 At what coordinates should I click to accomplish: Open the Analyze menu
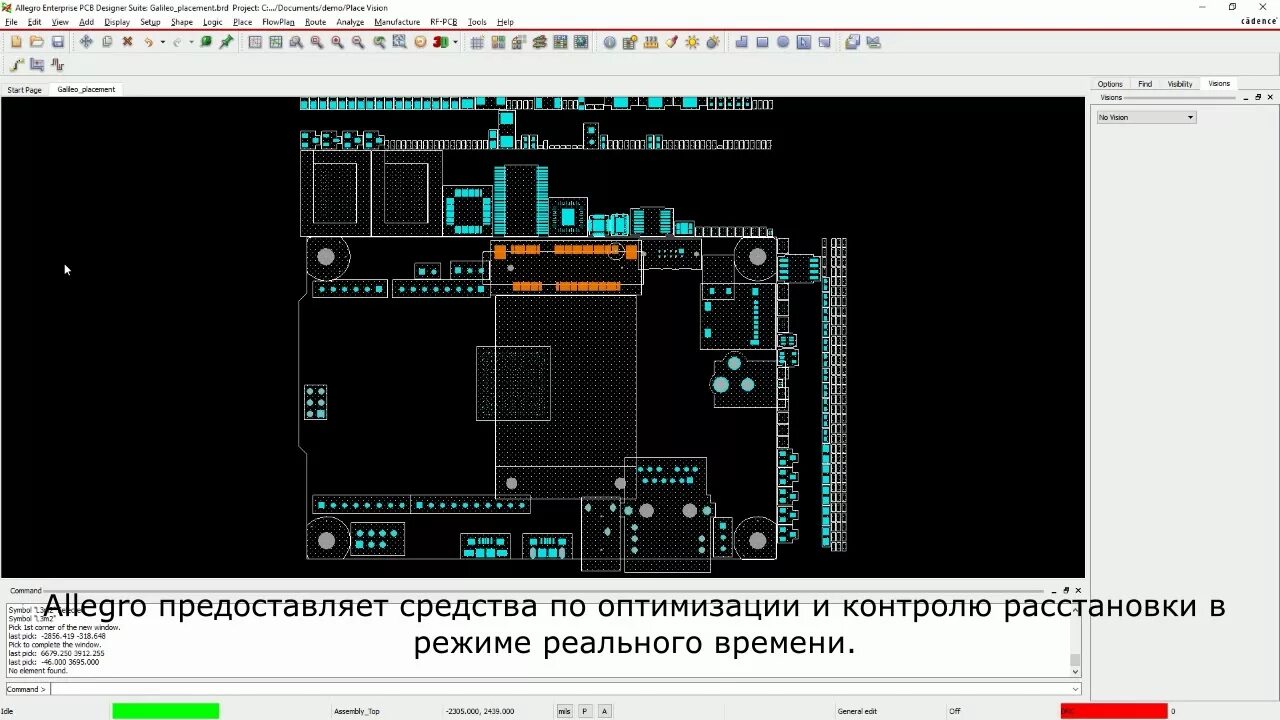350,22
